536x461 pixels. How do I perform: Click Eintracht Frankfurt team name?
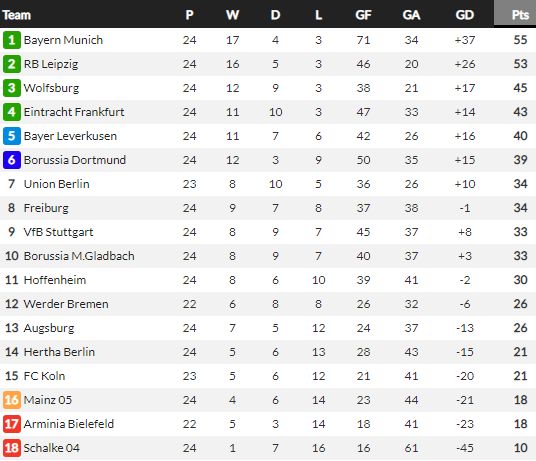(74, 112)
